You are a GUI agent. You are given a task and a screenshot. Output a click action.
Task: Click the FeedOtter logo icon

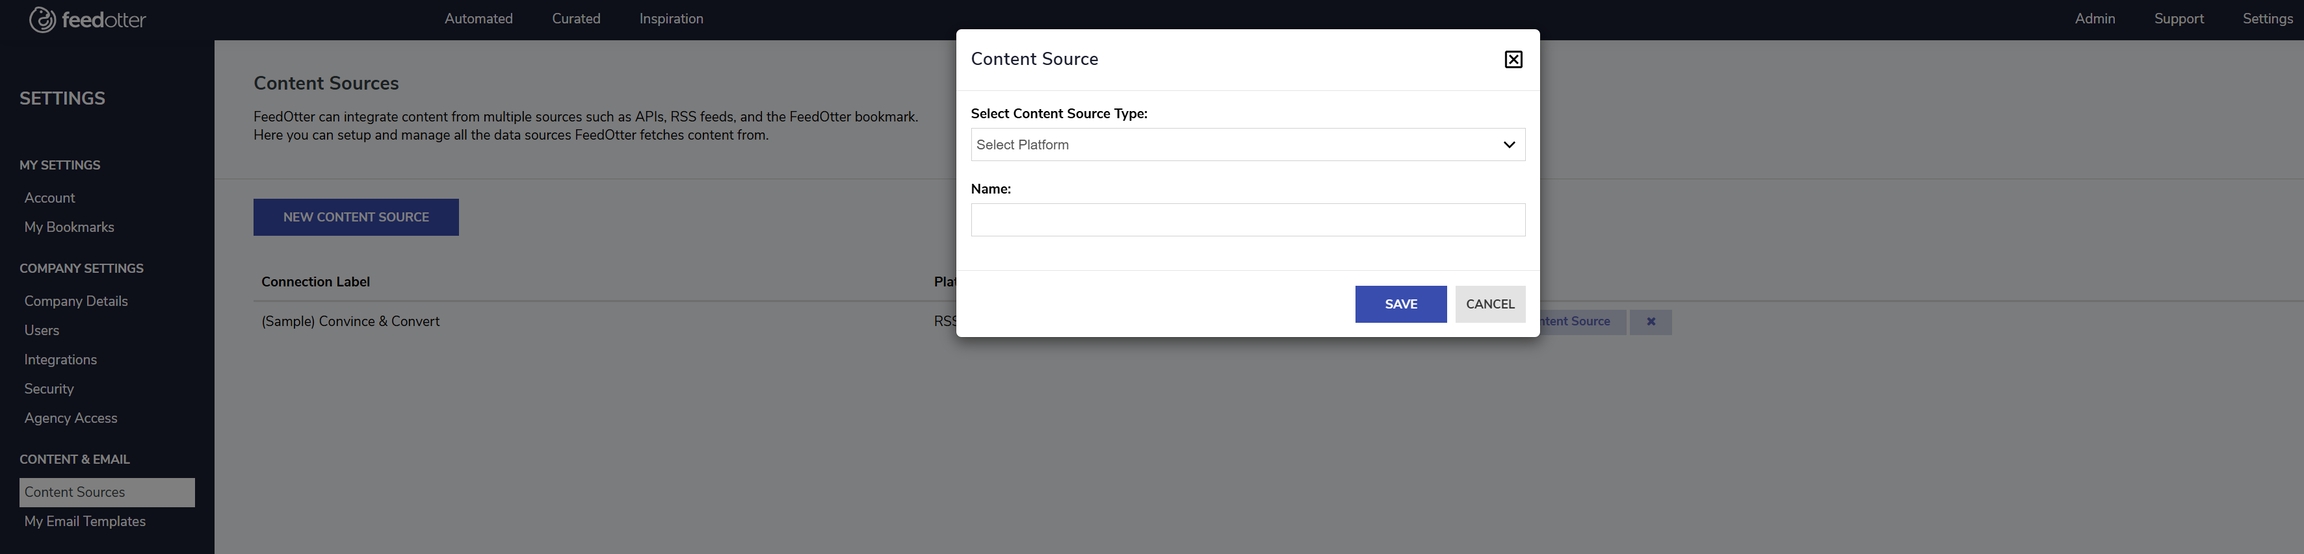click(42, 19)
